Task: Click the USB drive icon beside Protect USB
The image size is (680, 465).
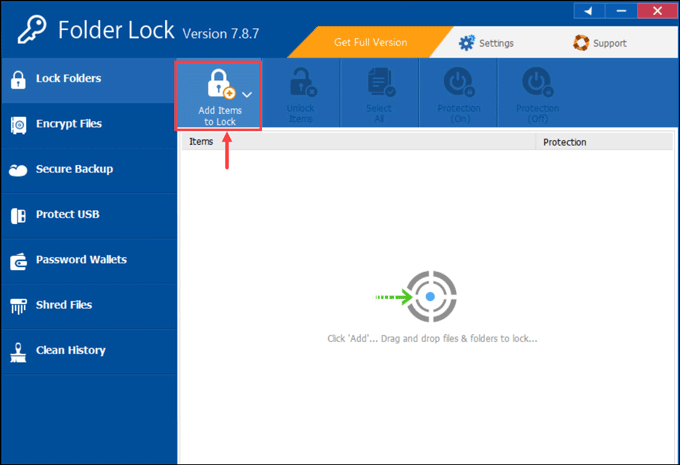Action: [x=18, y=216]
